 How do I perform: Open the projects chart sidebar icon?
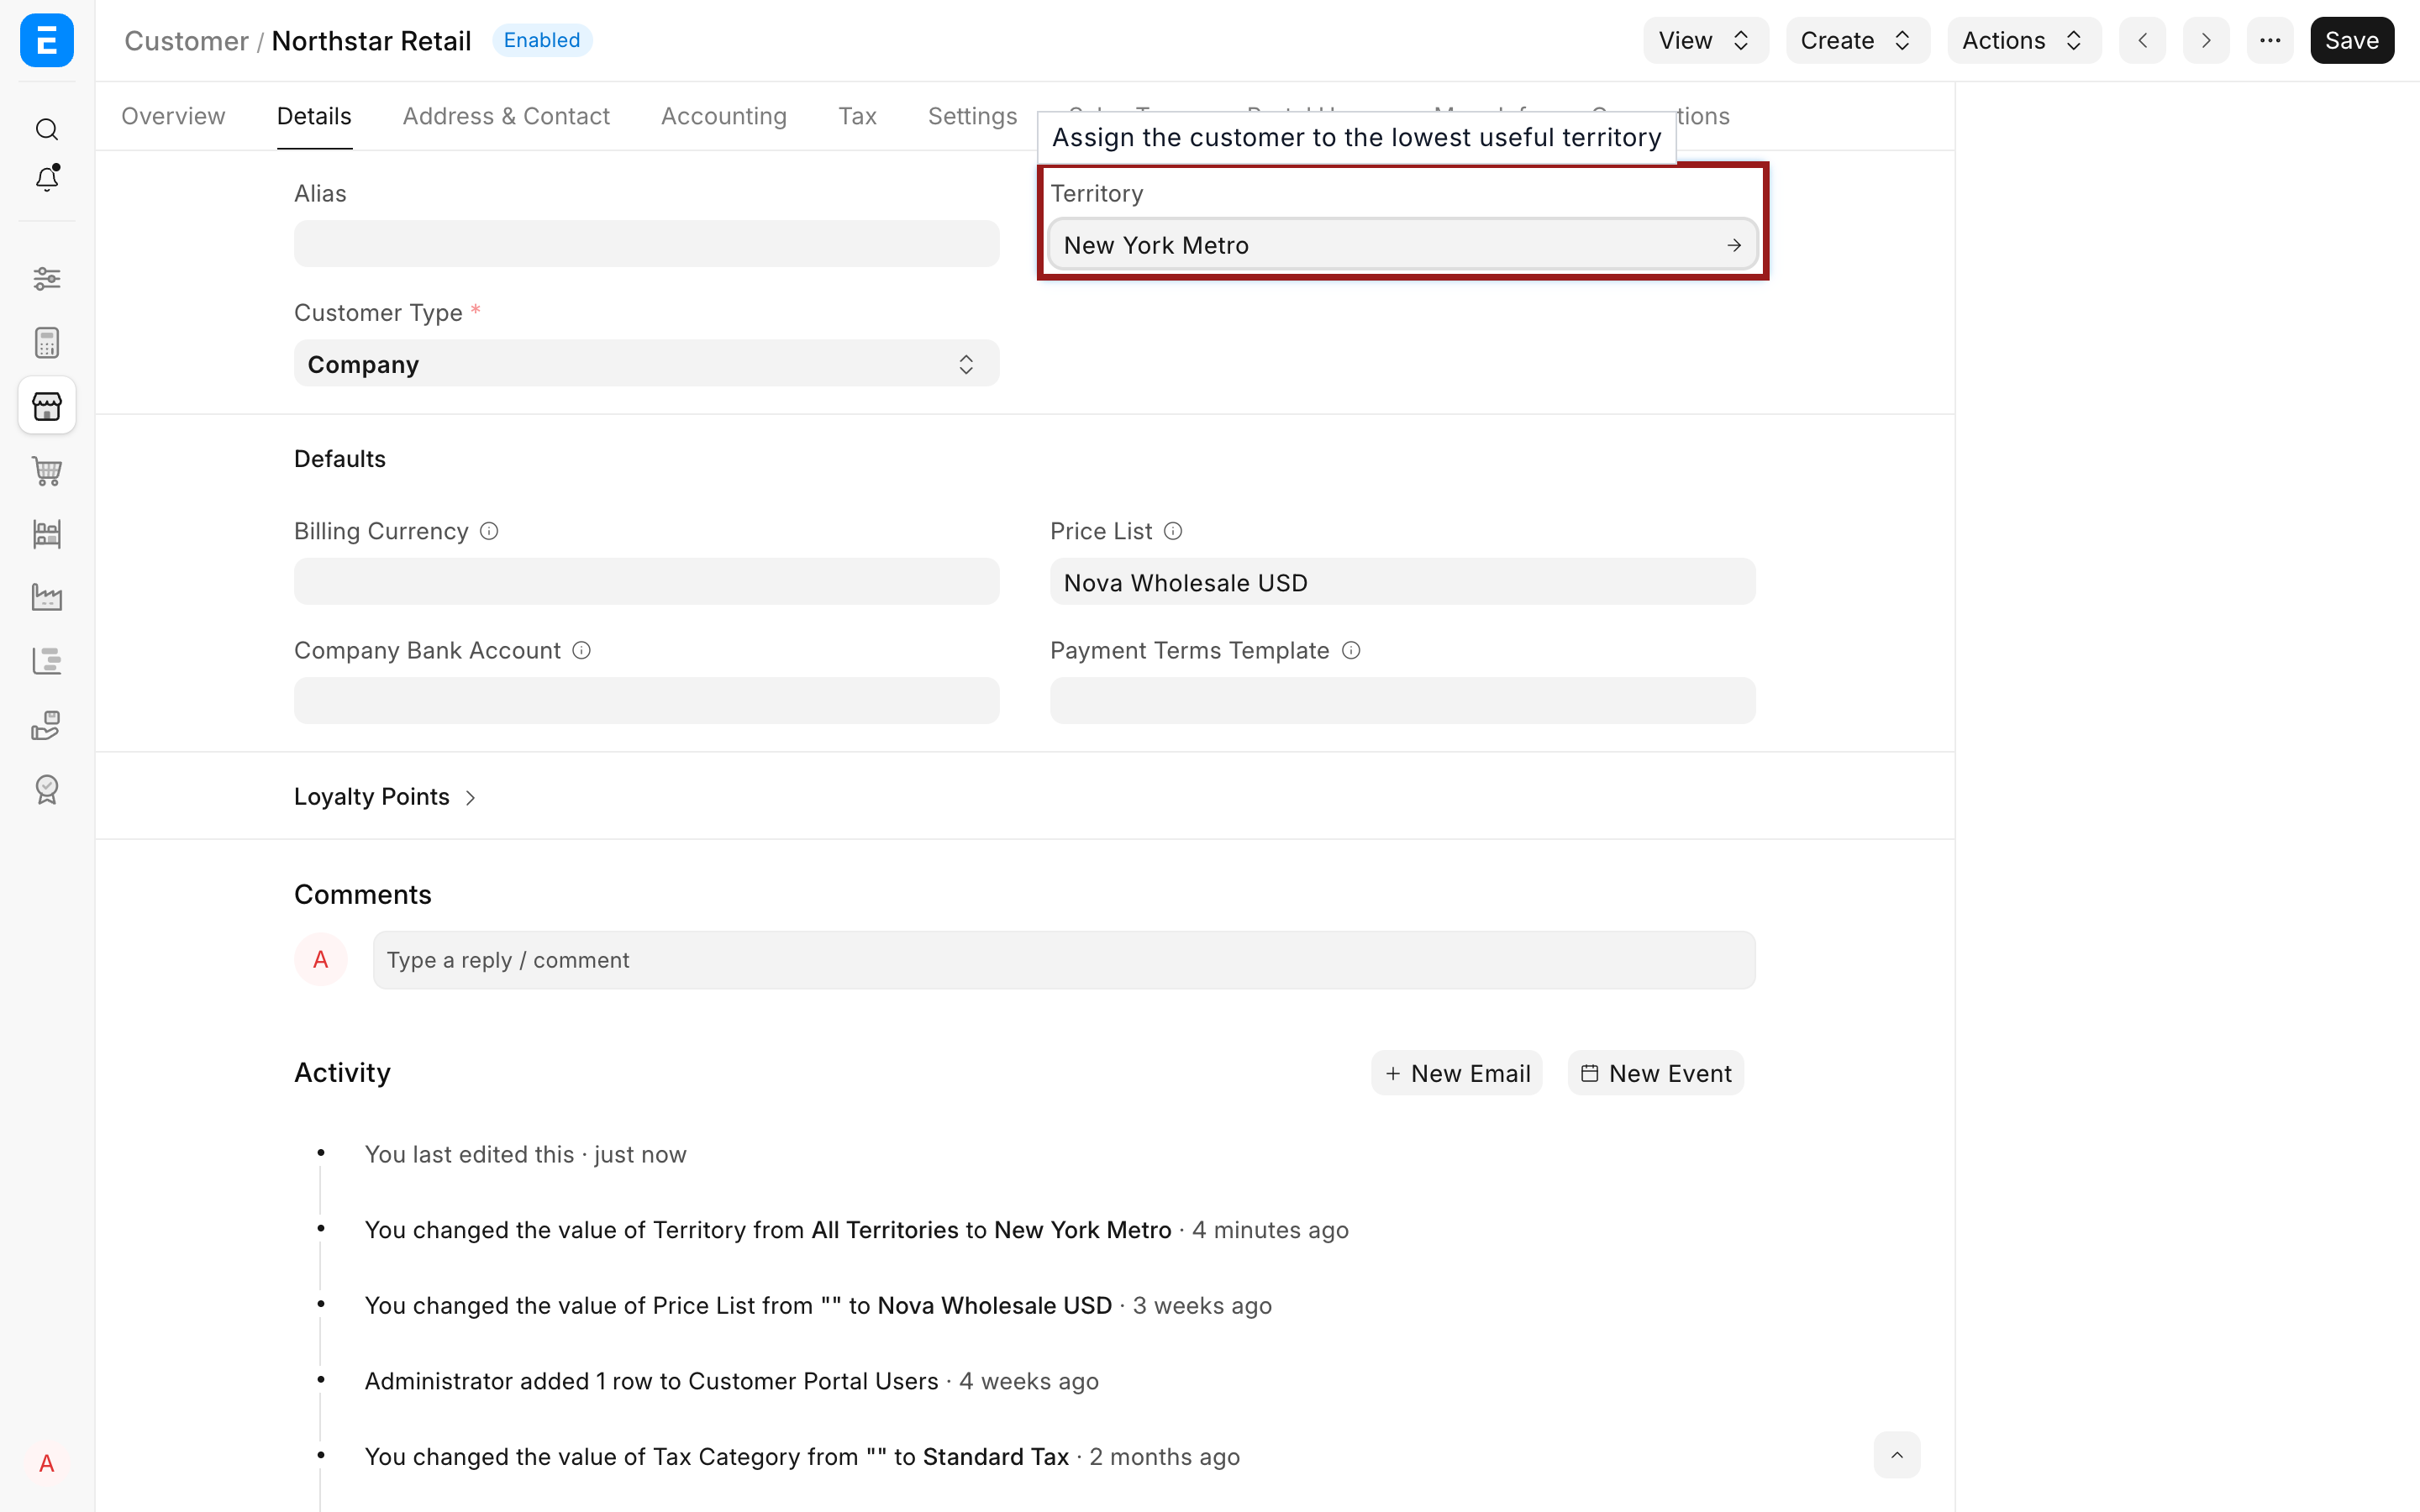47,661
